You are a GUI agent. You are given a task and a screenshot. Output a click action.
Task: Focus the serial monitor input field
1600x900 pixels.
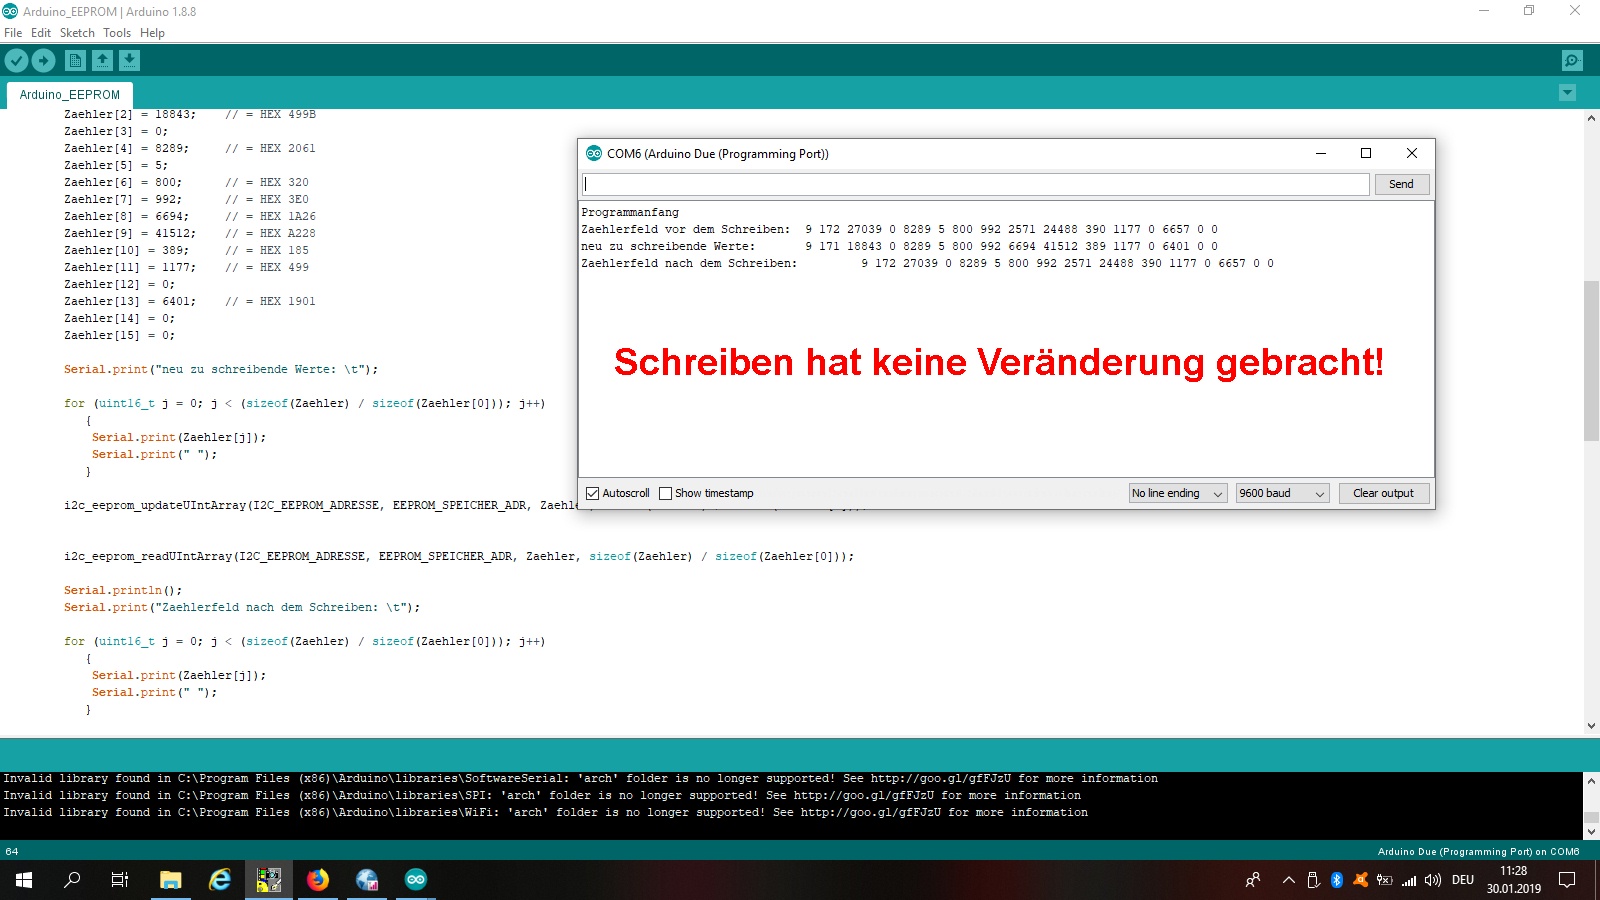click(x=975, y=184)
